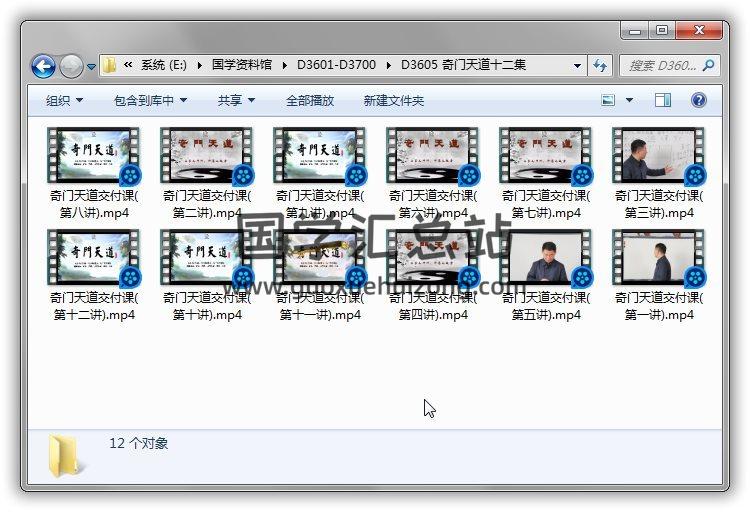Select video 奇门天道交付课(第八讲).mp4 thumbnail
Image resolution: width=750 pixels, height=512 pixels.
[94, 156]
